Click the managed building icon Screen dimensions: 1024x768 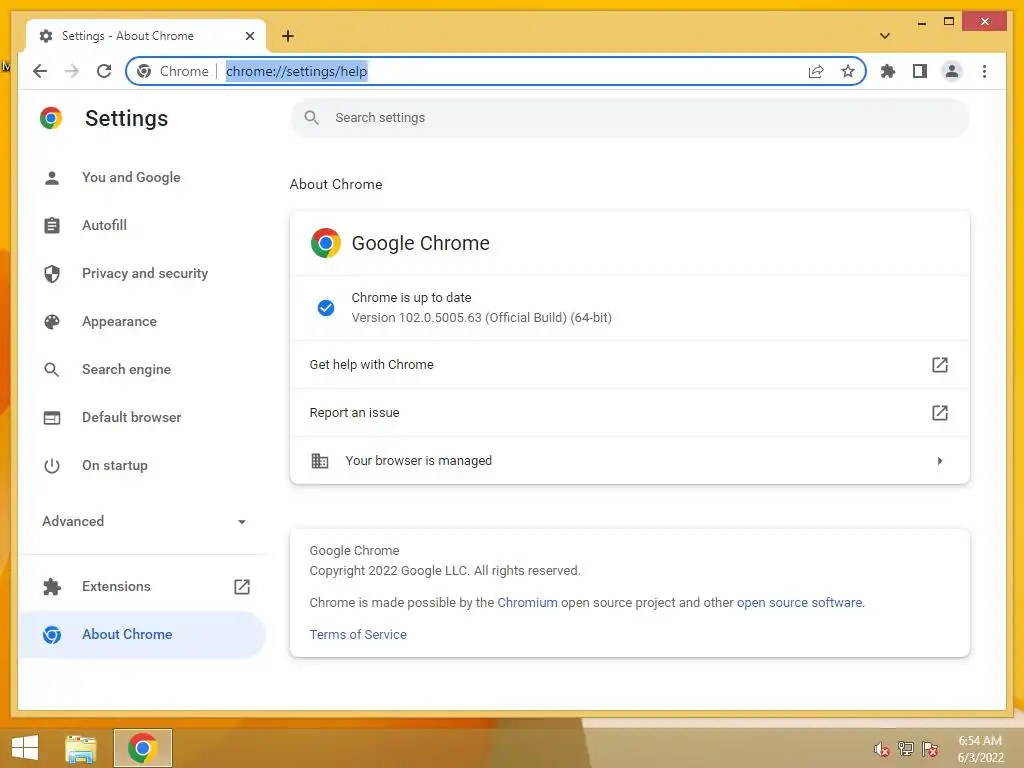tap(319, 460)
